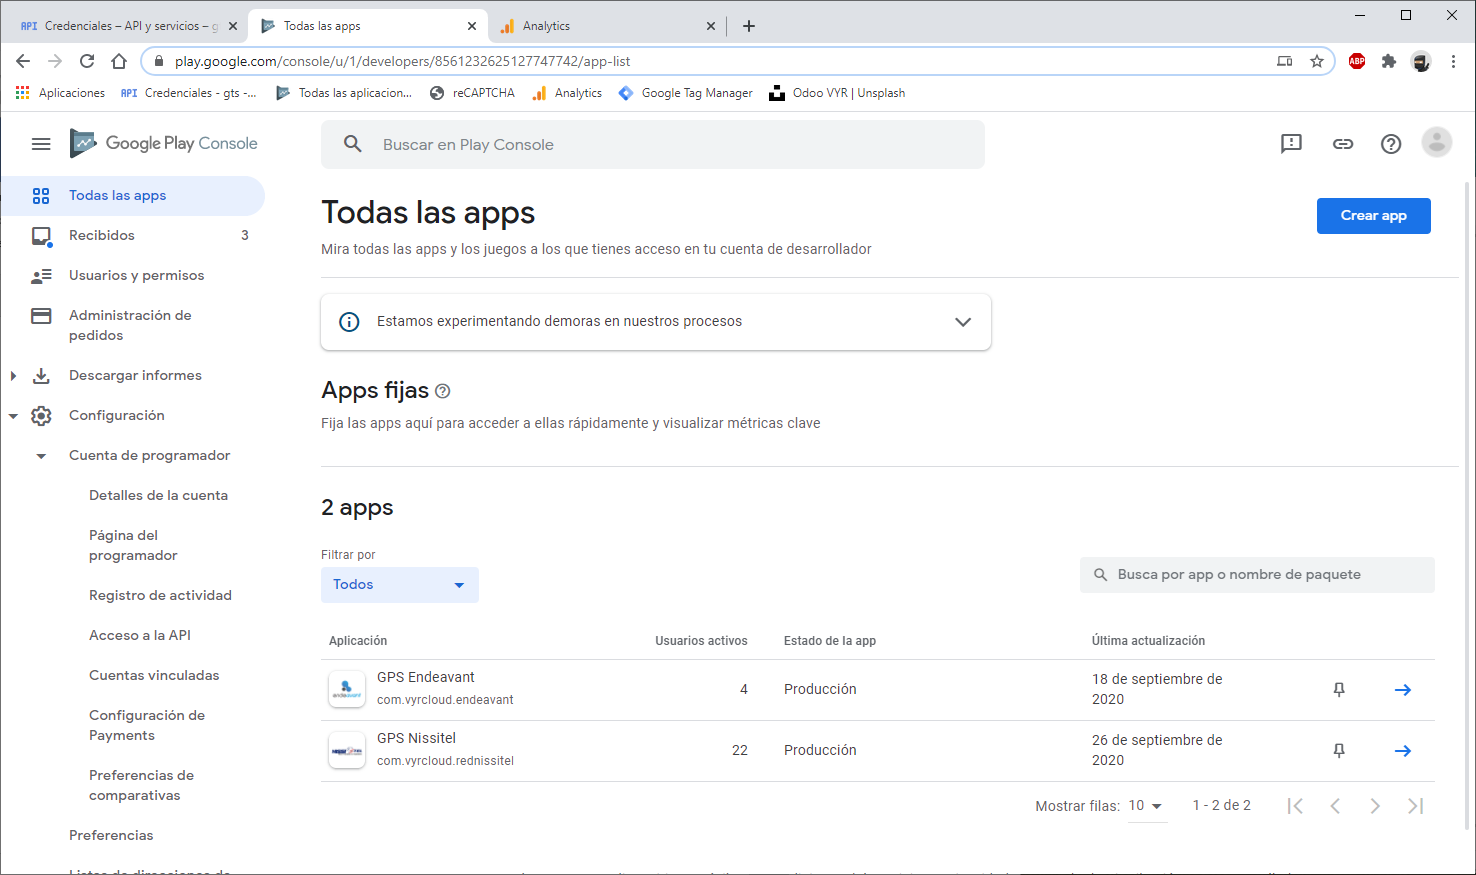Screen dimensions: 1476x875
Task: Open the help question mark icon
Action: click(1390, 144)
